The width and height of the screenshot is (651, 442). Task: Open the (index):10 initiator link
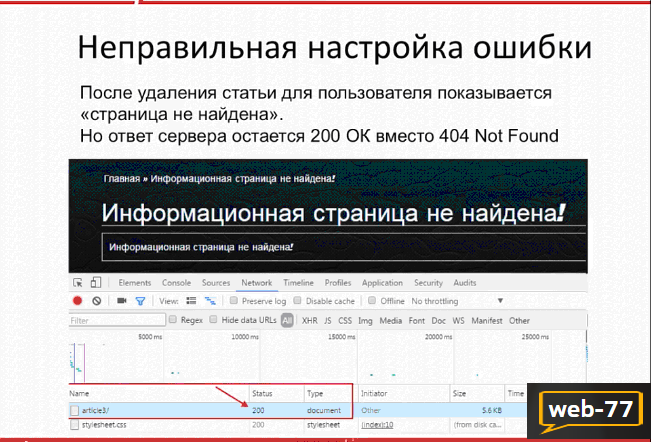[x=377, y=425]
